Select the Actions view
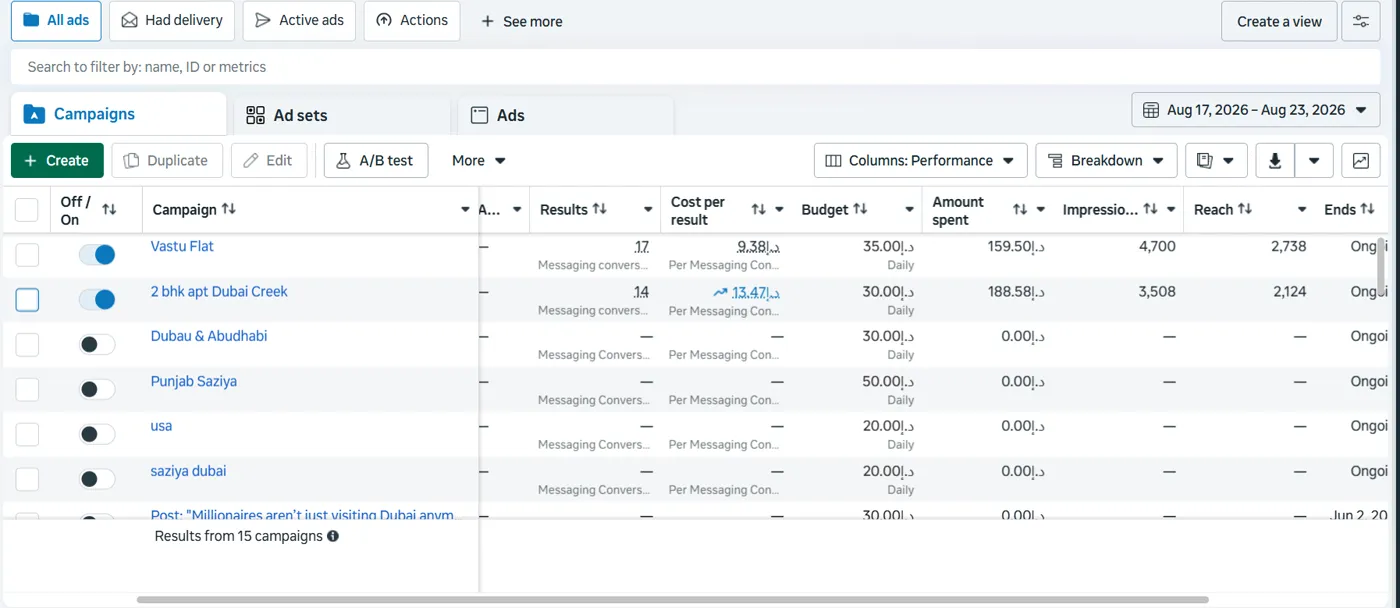 point(412,21)
